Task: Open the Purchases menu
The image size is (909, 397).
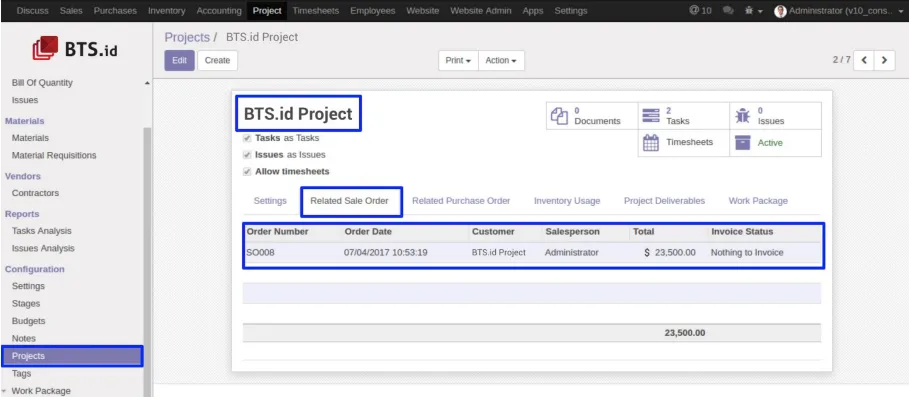Action: (x=115, y=10)
